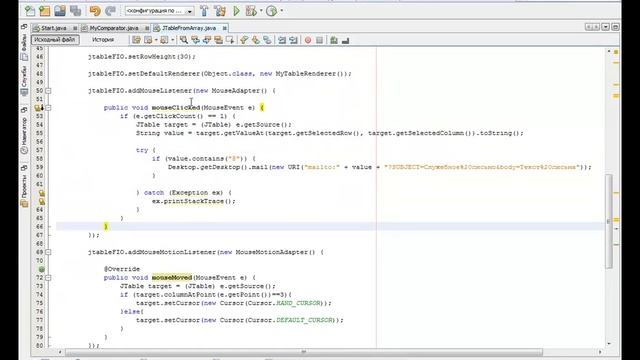Screen dimensions: 640x360
Task: Click the New Project toolbar icon
Action: click(44, 11)
